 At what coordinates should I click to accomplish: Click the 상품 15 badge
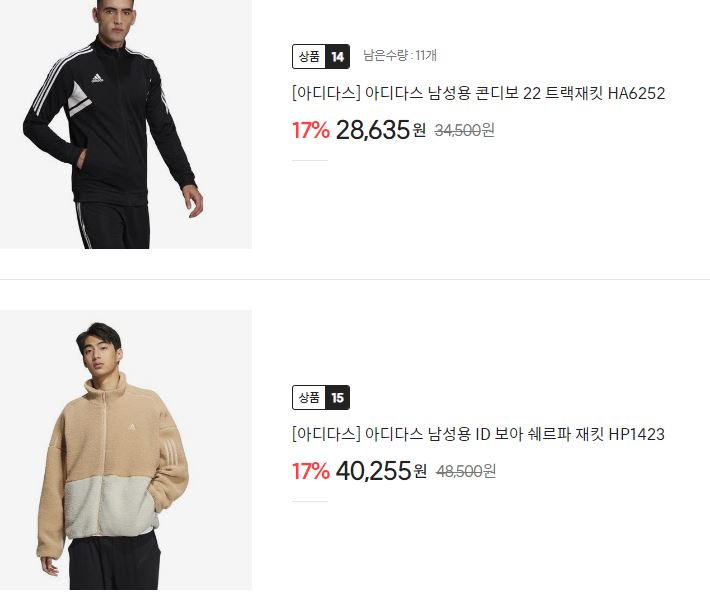coord(321,398)
